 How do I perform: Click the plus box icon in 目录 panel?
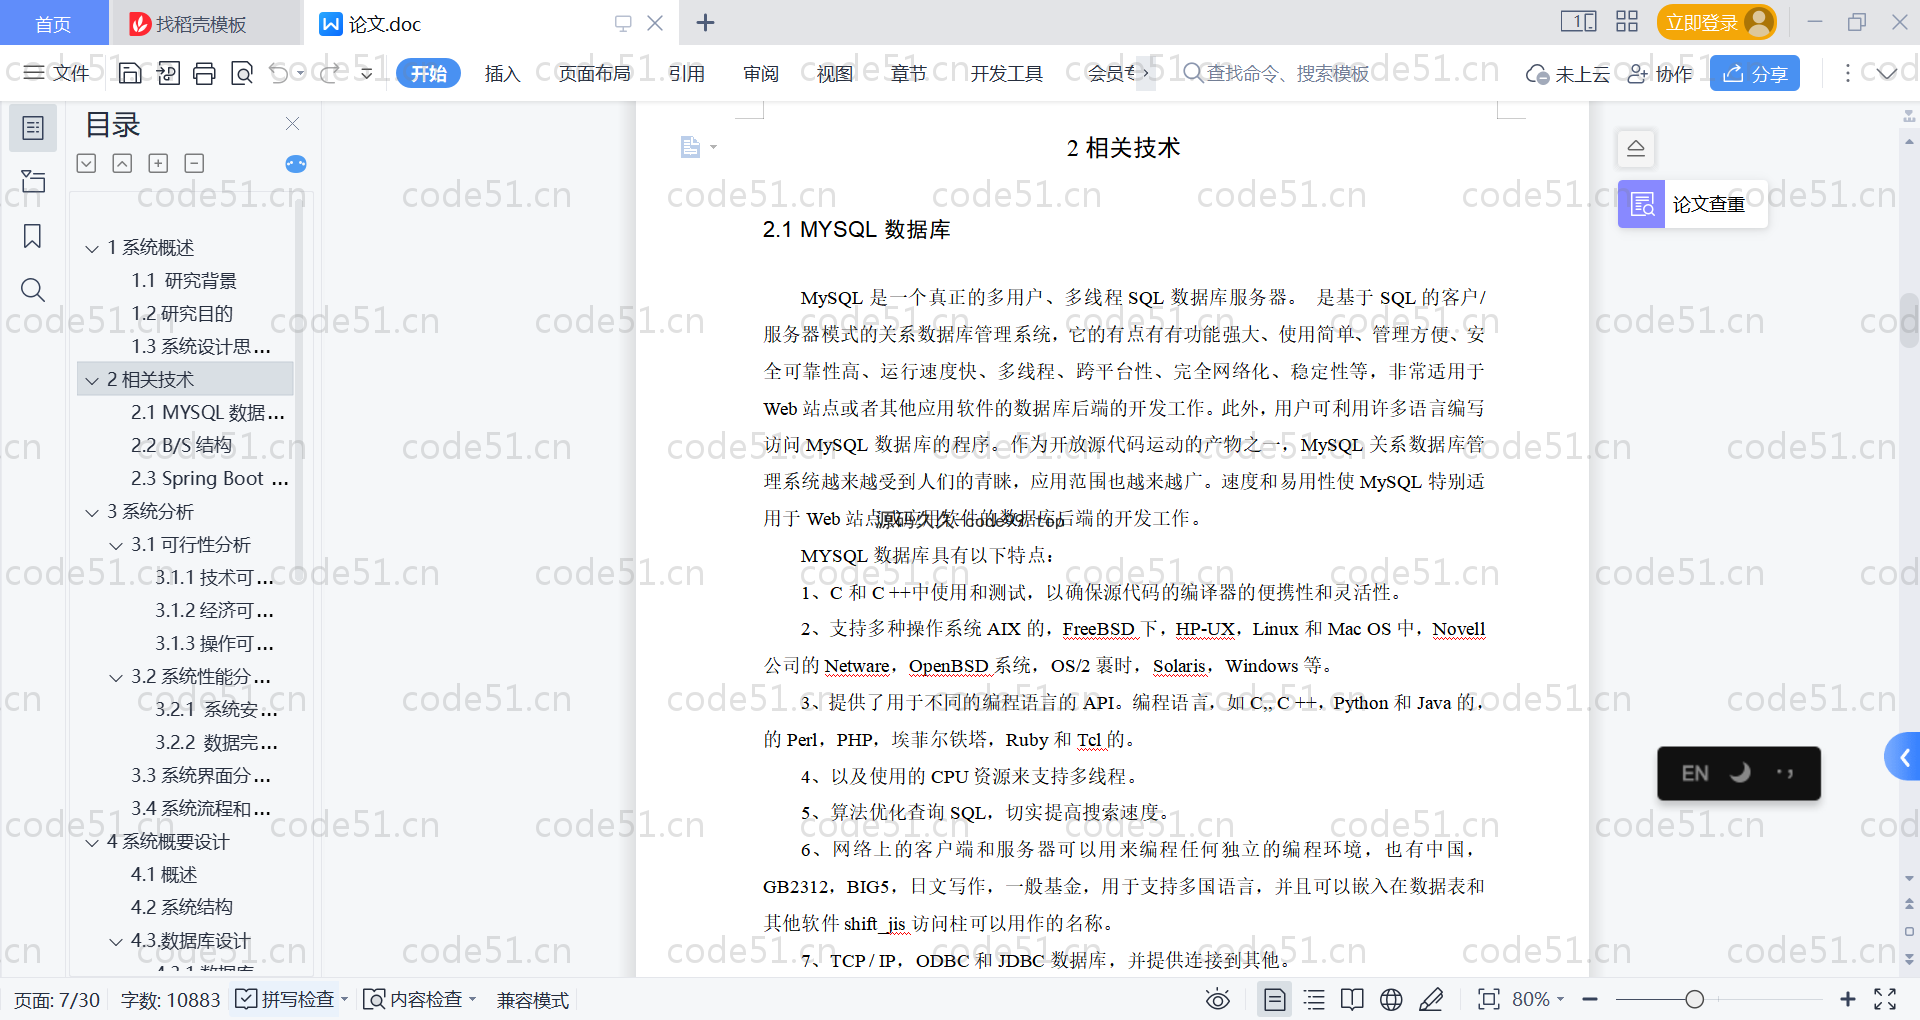pos(158,163)
